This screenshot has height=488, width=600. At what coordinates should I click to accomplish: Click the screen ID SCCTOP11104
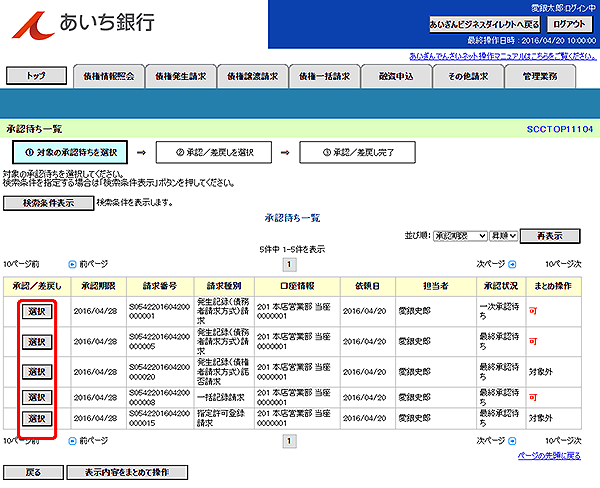tap(560, 129)
